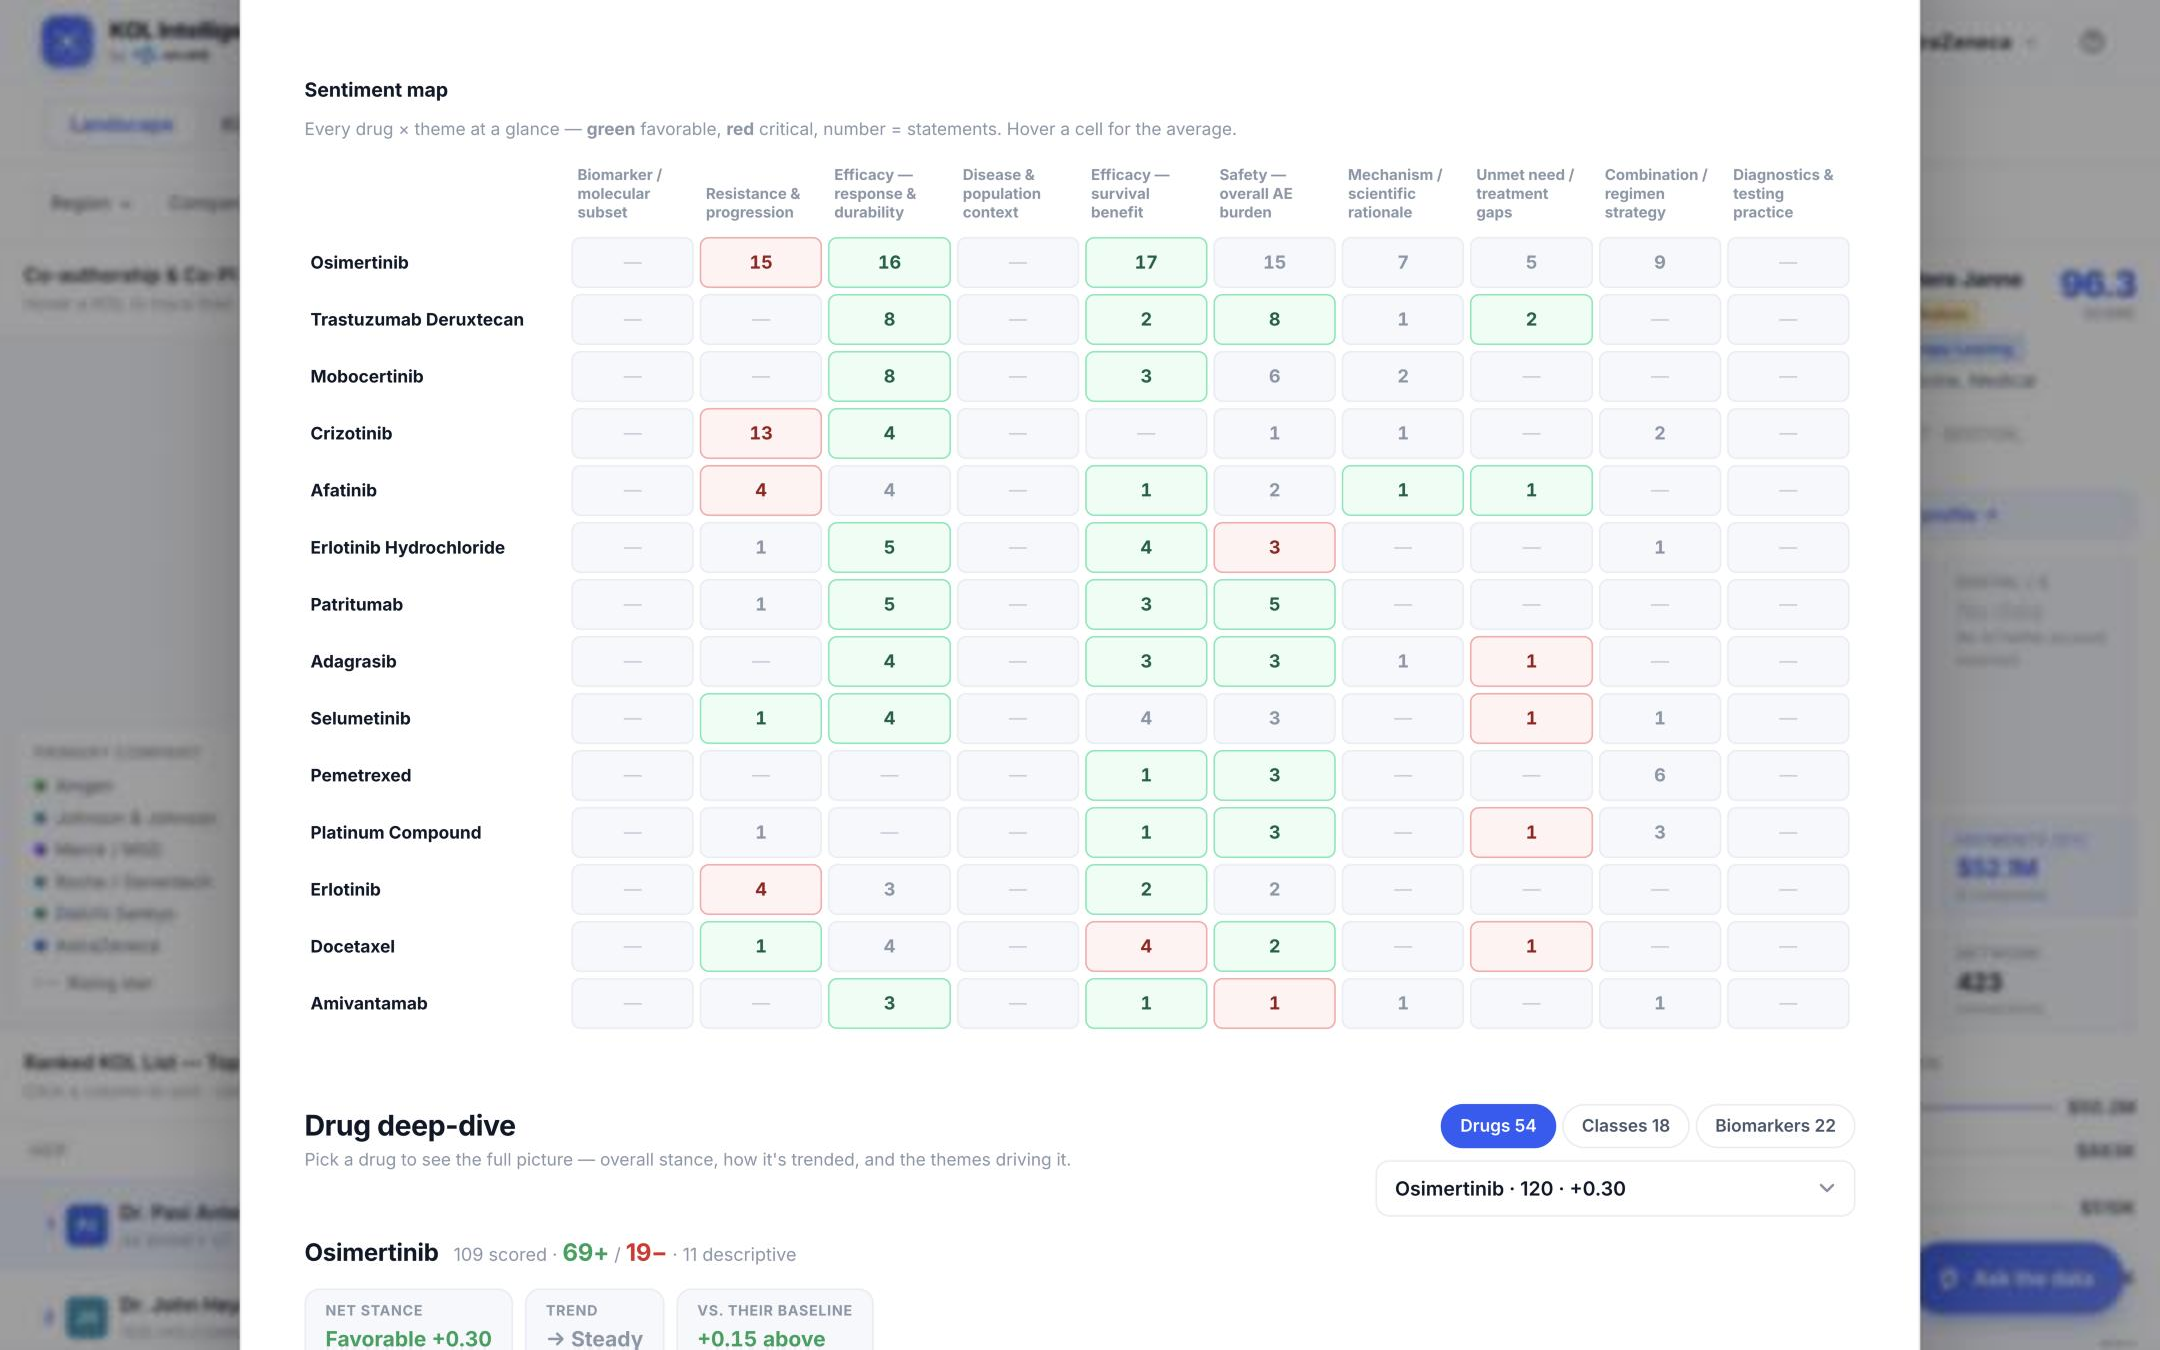Click the Vs. Their Baseline +0.15 above card
This screenshot has width=2160, height=1350.
pyautogui.click(x=774, y=1322)
